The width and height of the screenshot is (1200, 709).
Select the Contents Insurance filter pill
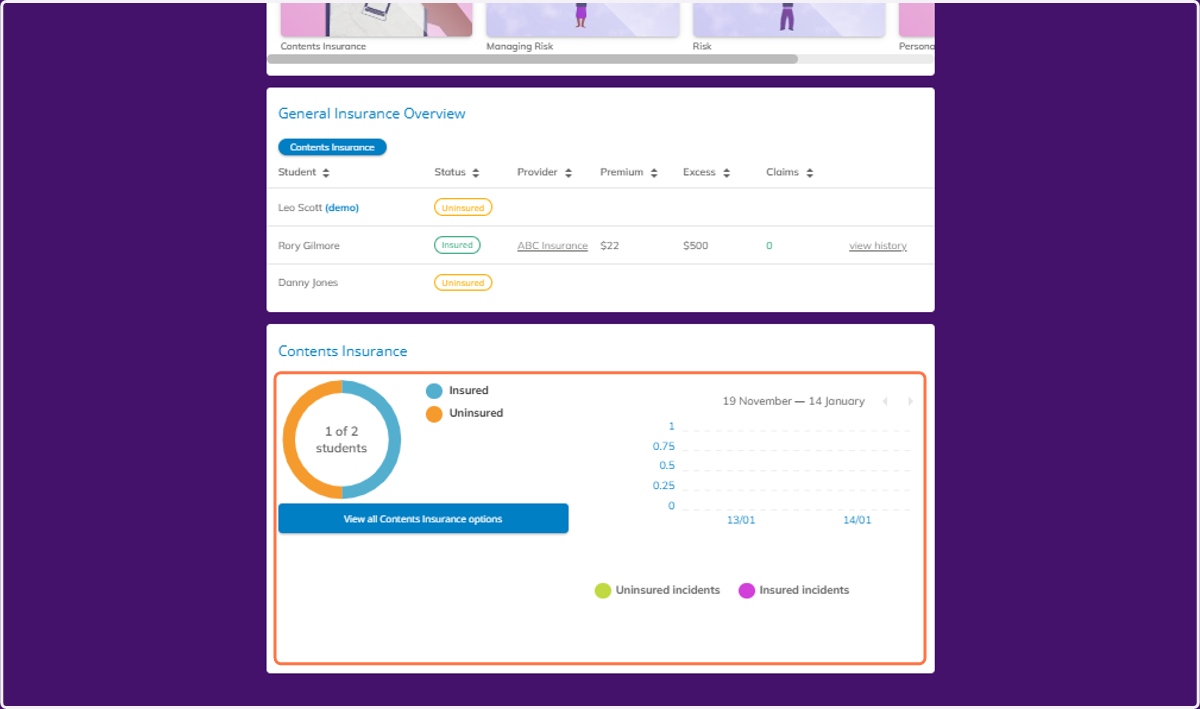(x=332, y=147)
